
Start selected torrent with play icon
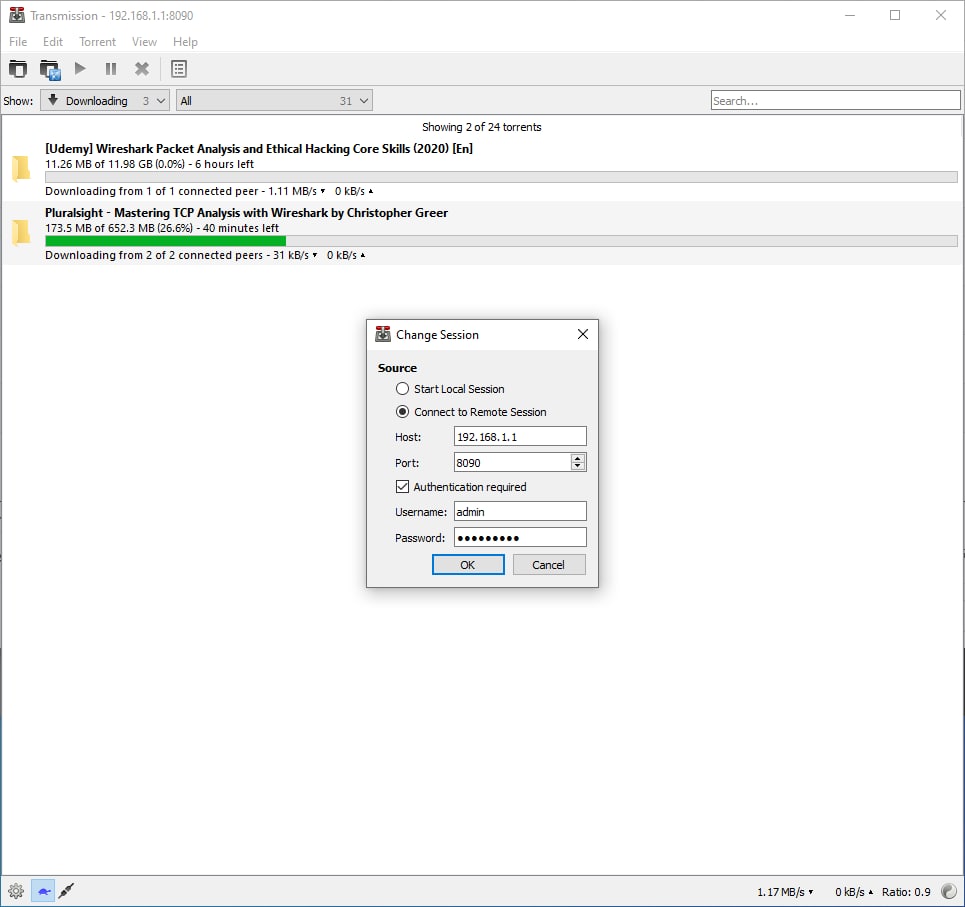(80, 68)
